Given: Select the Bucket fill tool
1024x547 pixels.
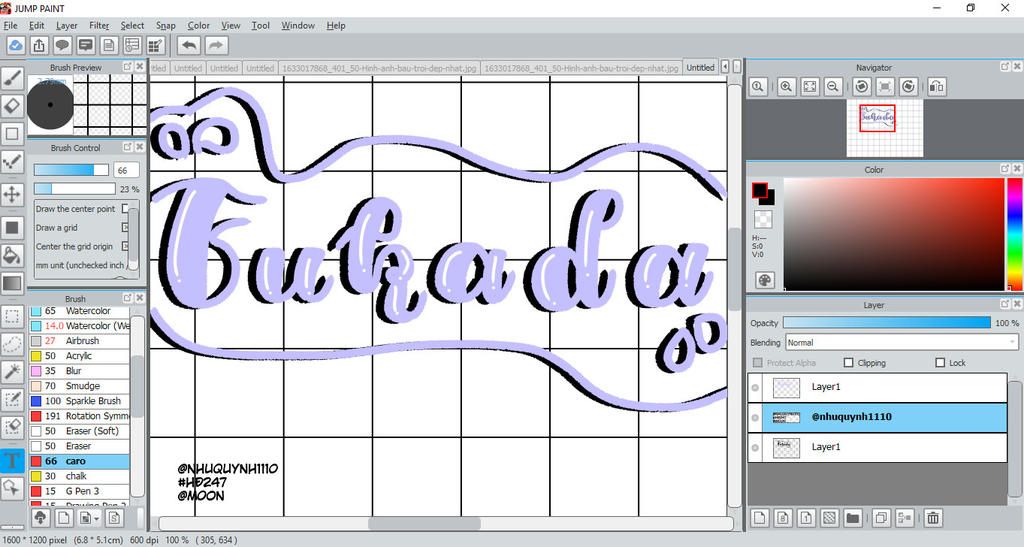Looking at the screenshot, I should tap(12, 255).
